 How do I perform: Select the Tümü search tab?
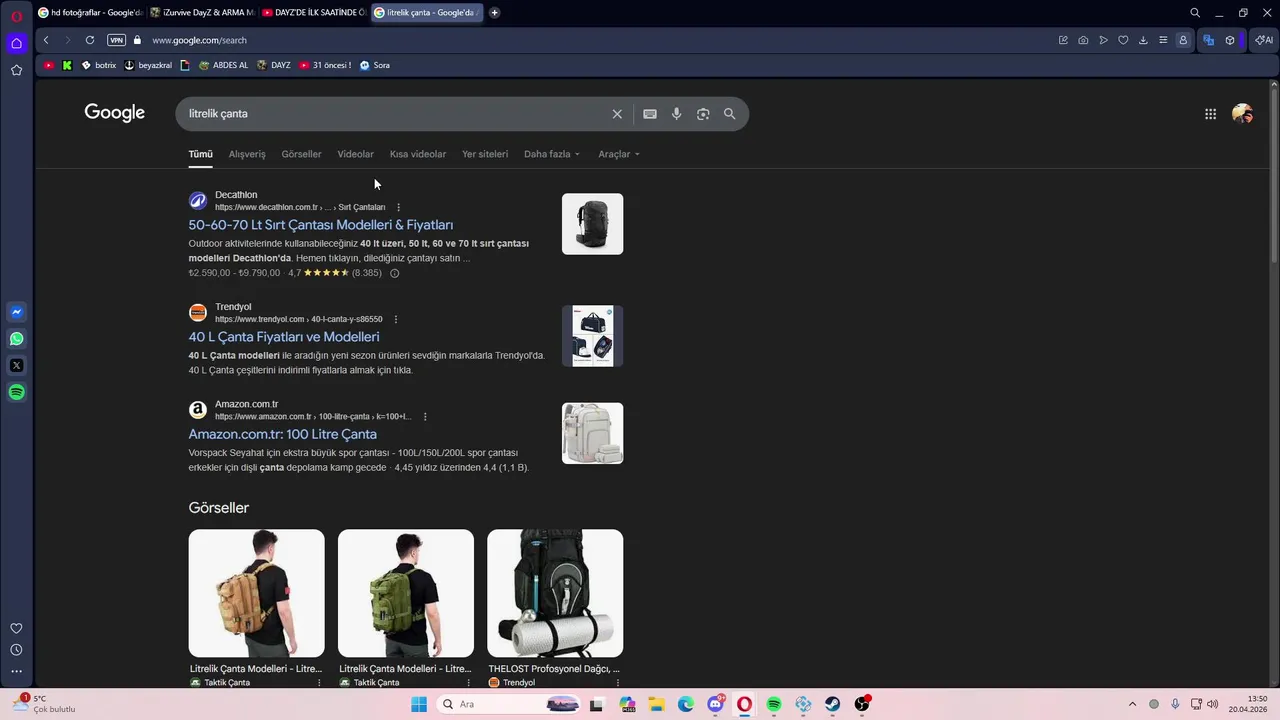pyautogui.click(x=200, y=154)
